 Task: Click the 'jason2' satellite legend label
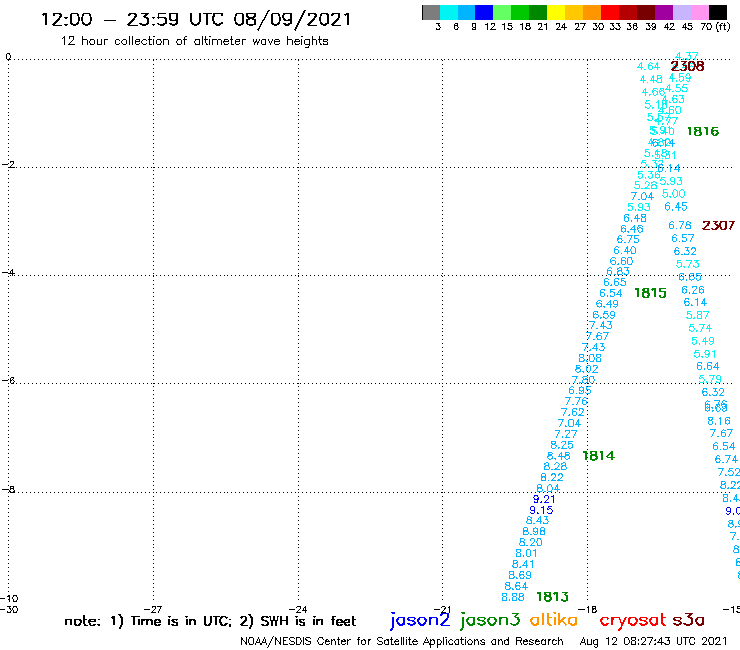coord(420,620)
